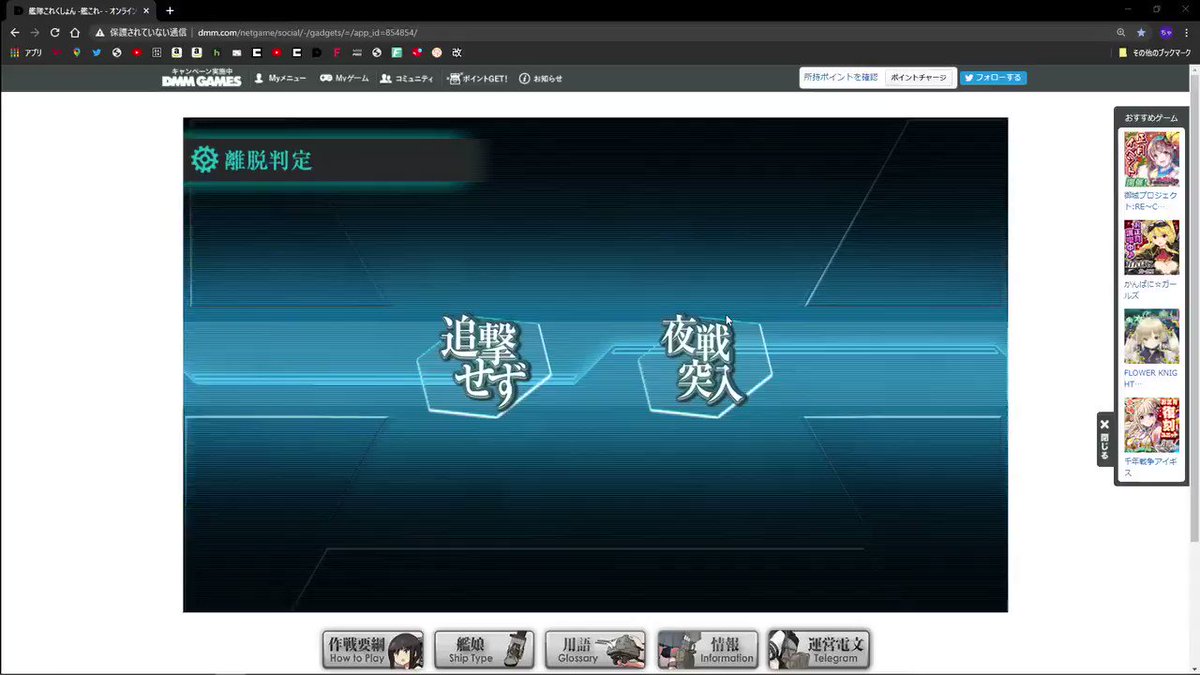The width and height of the screenshot is (1200, 675).
Task: Open the コミュニティ menu
Action: click(406, 78)
